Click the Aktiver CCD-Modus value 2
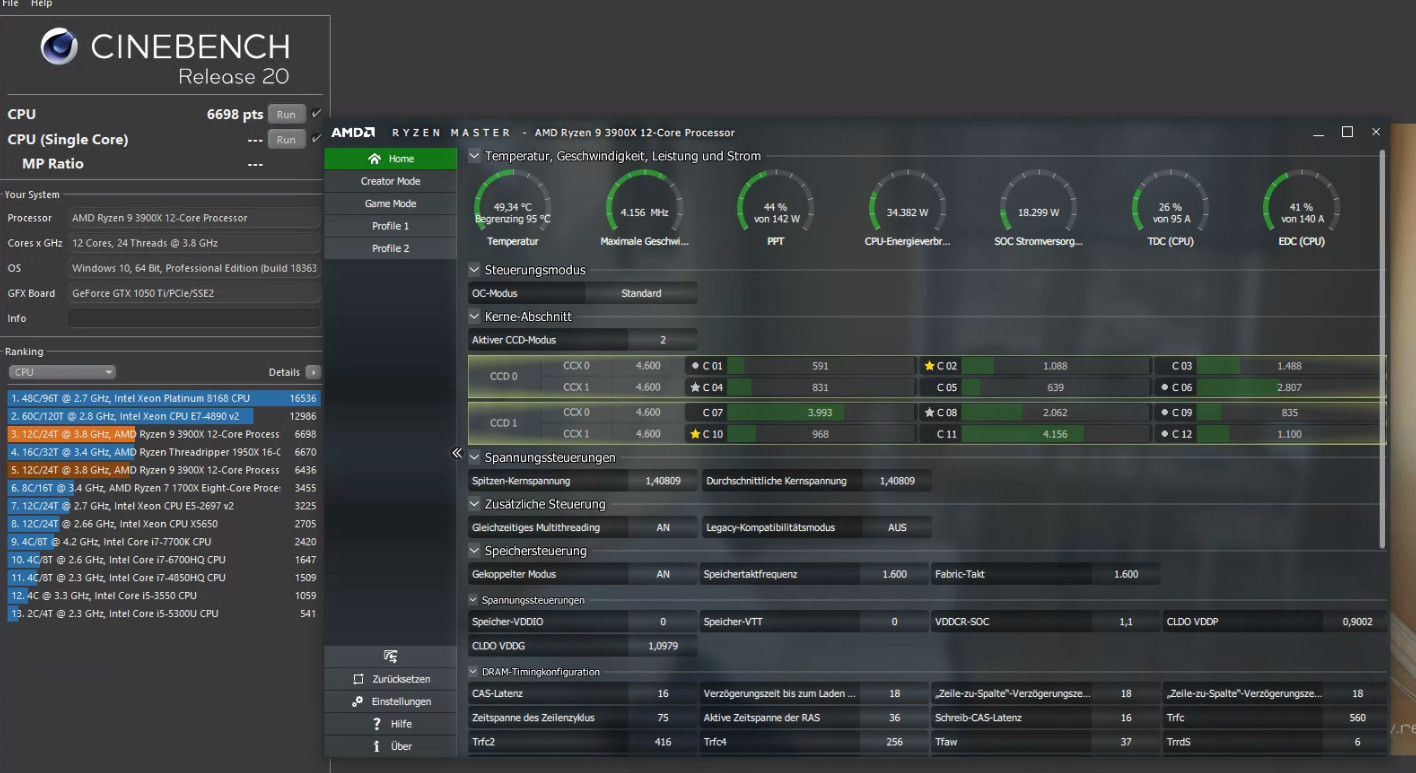Image resolution: width=1416 pixels, height=773 pixels. tap(662, 340)
